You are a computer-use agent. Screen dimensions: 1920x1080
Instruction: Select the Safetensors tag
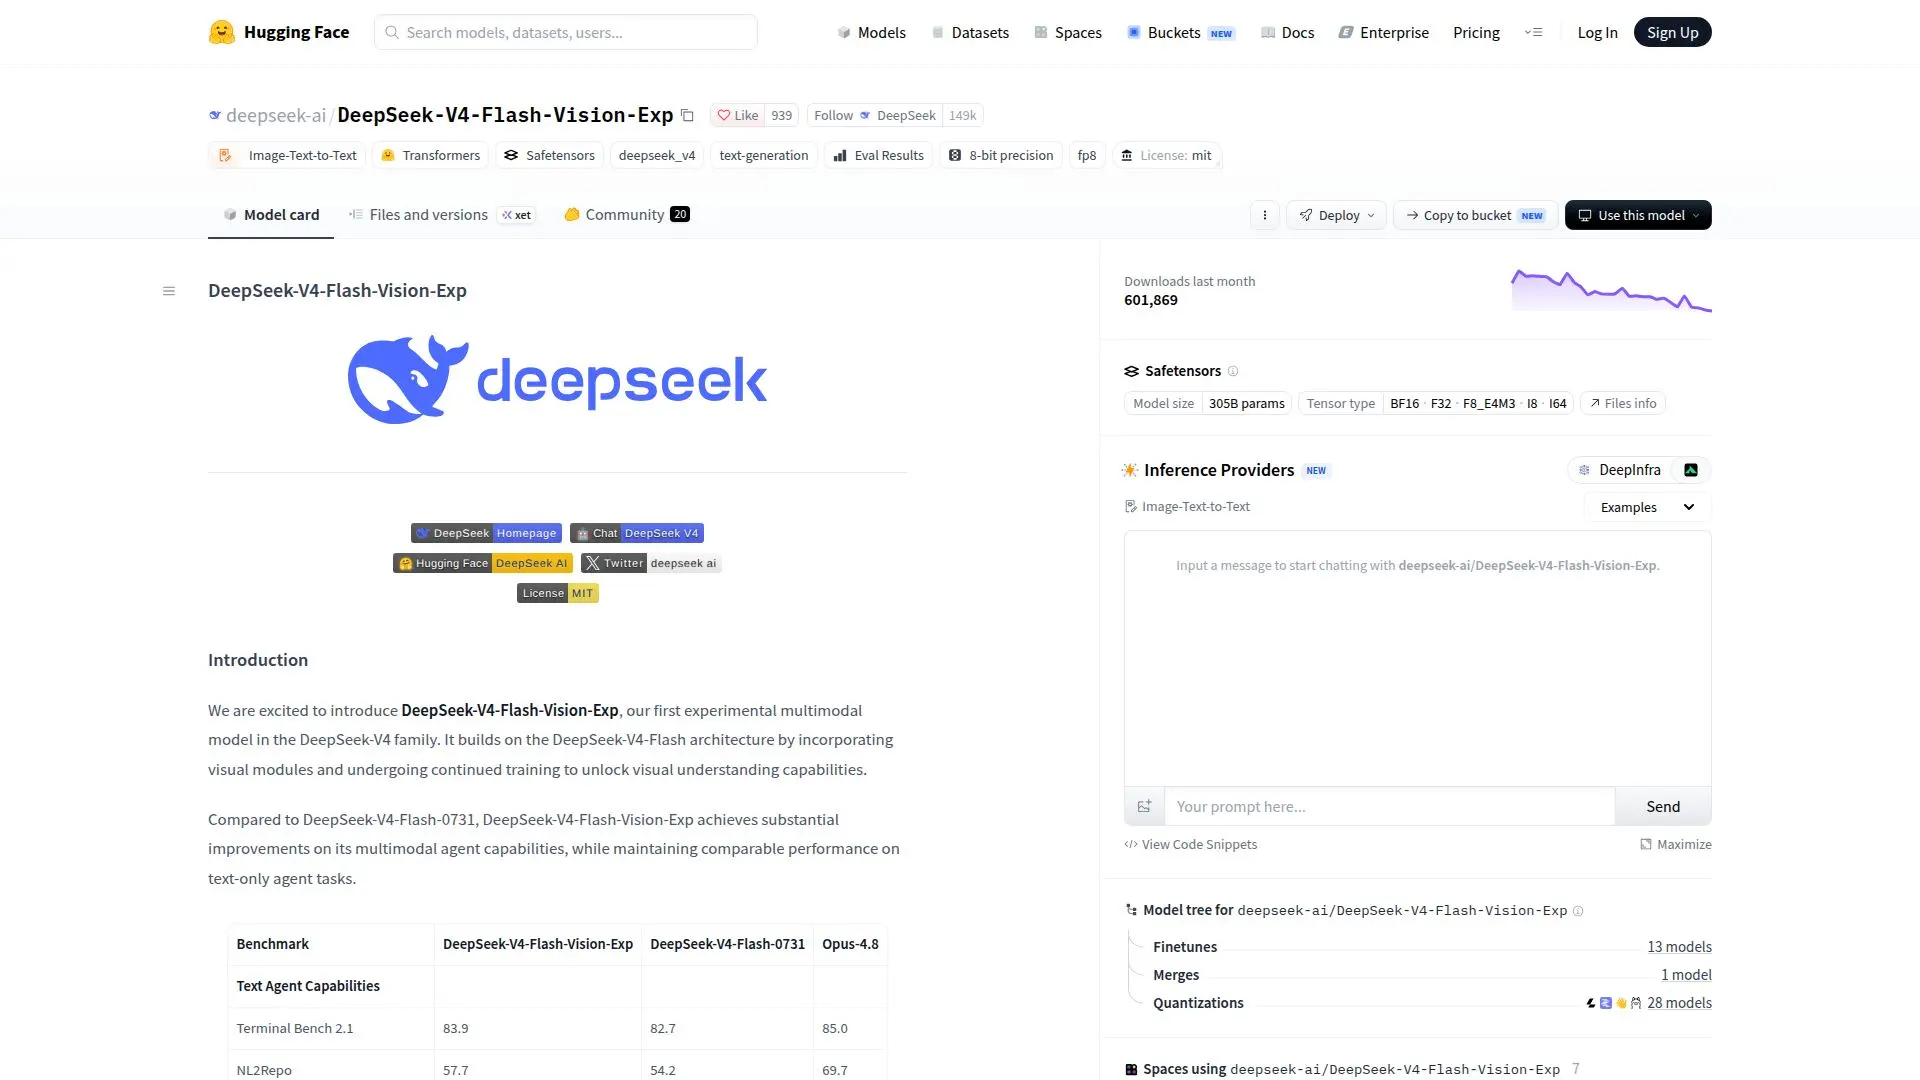(549, 155)
